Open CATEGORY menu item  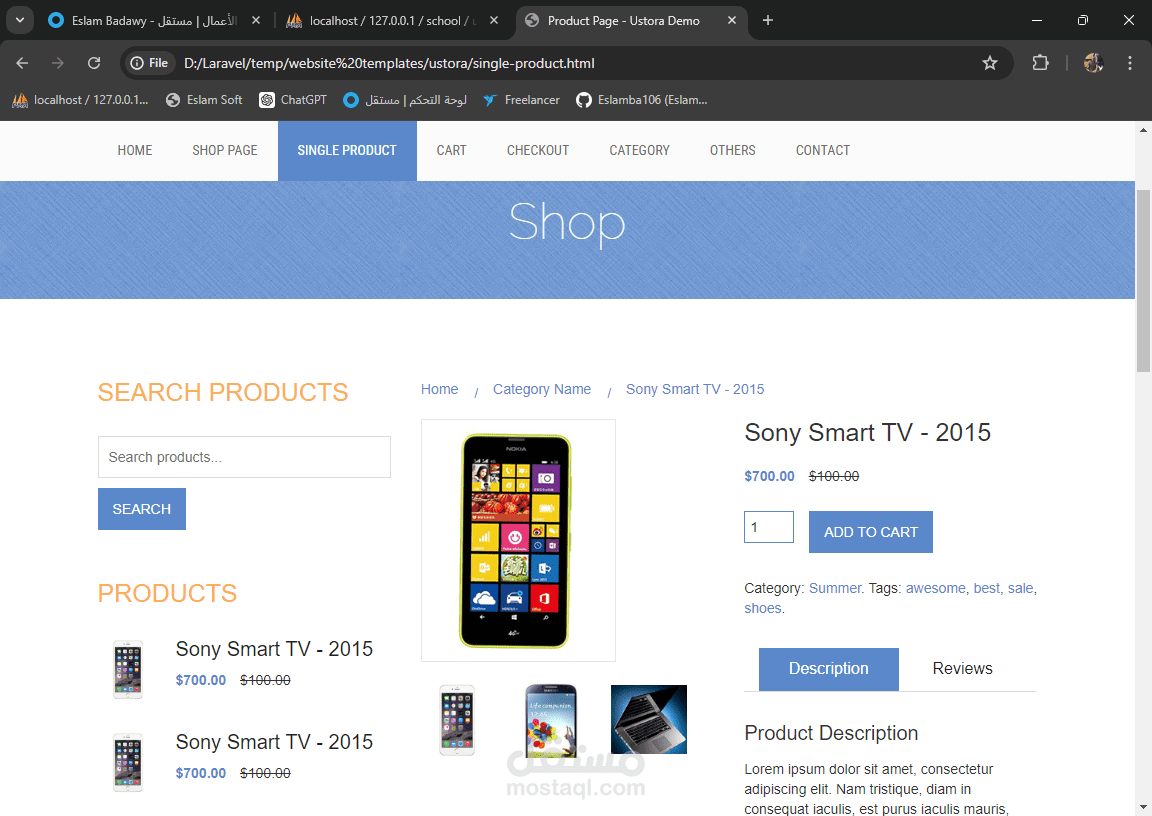click(x=639, y=151)
